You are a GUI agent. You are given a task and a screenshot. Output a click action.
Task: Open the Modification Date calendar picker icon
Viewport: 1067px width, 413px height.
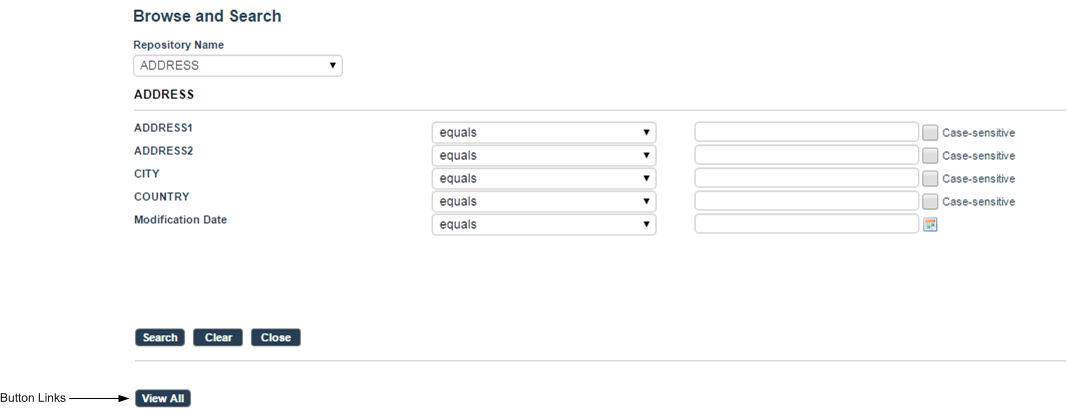click(x=930, y=225)
